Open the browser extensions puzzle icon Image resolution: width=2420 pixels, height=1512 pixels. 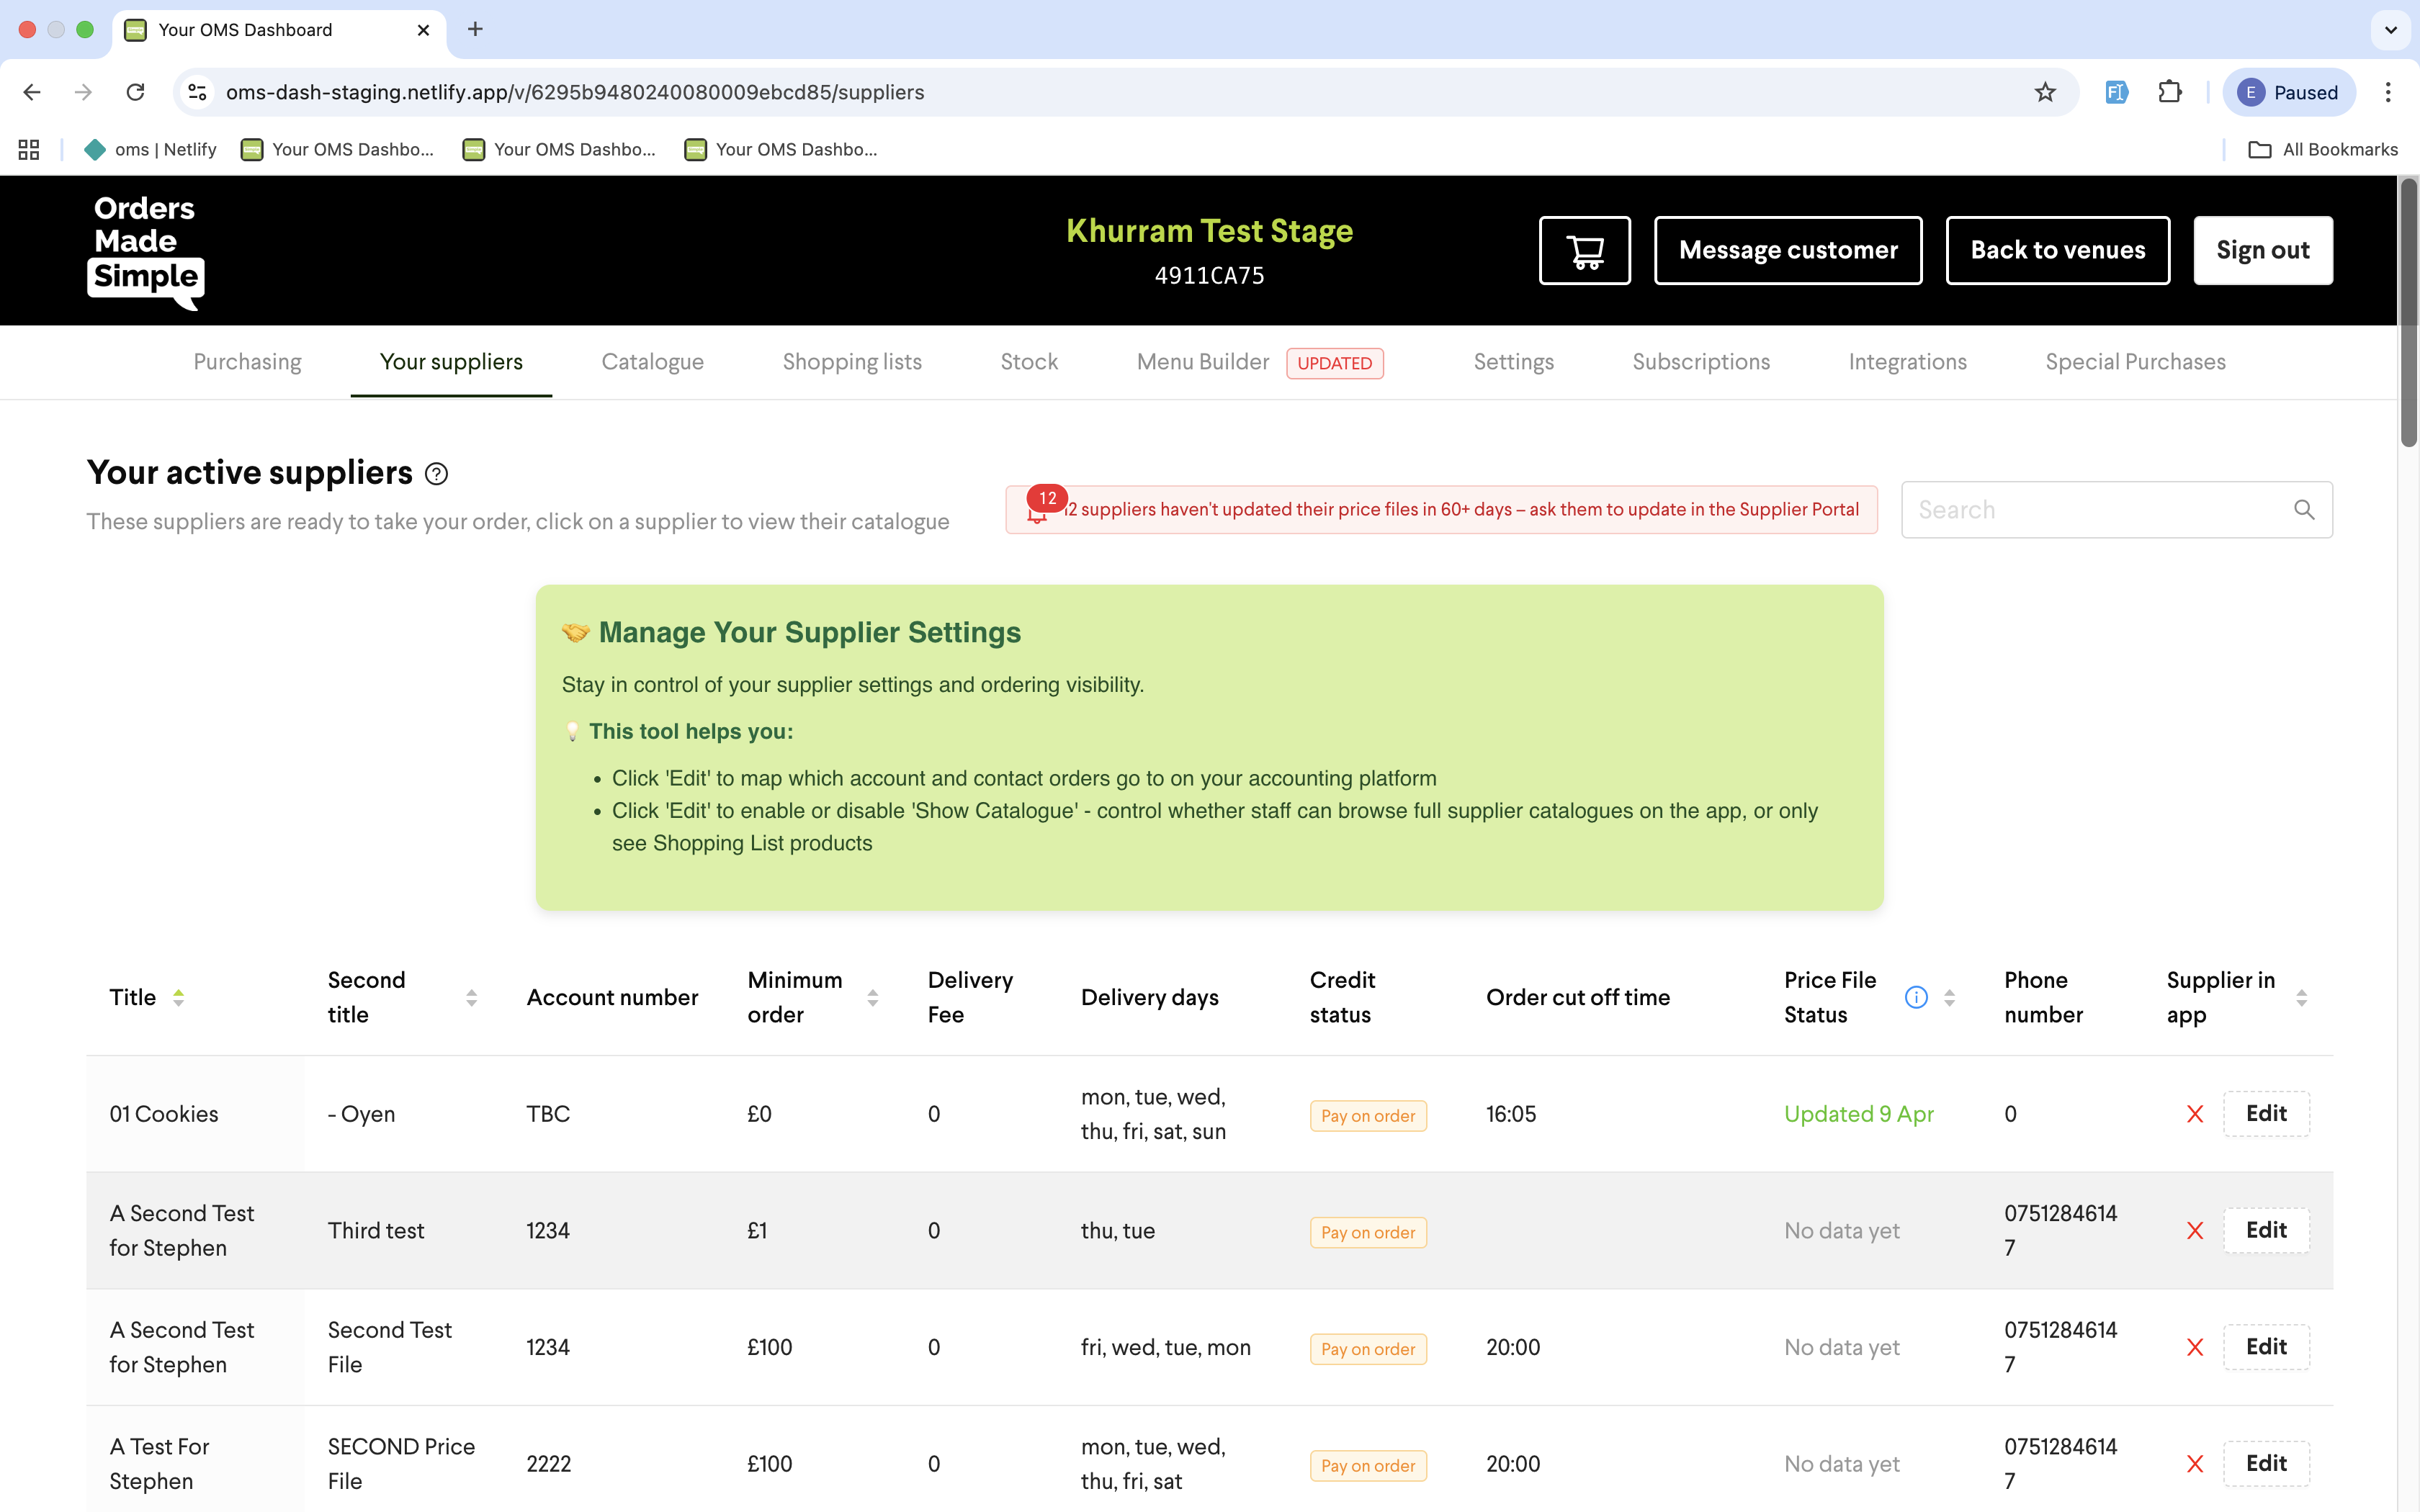point(2169,92)
